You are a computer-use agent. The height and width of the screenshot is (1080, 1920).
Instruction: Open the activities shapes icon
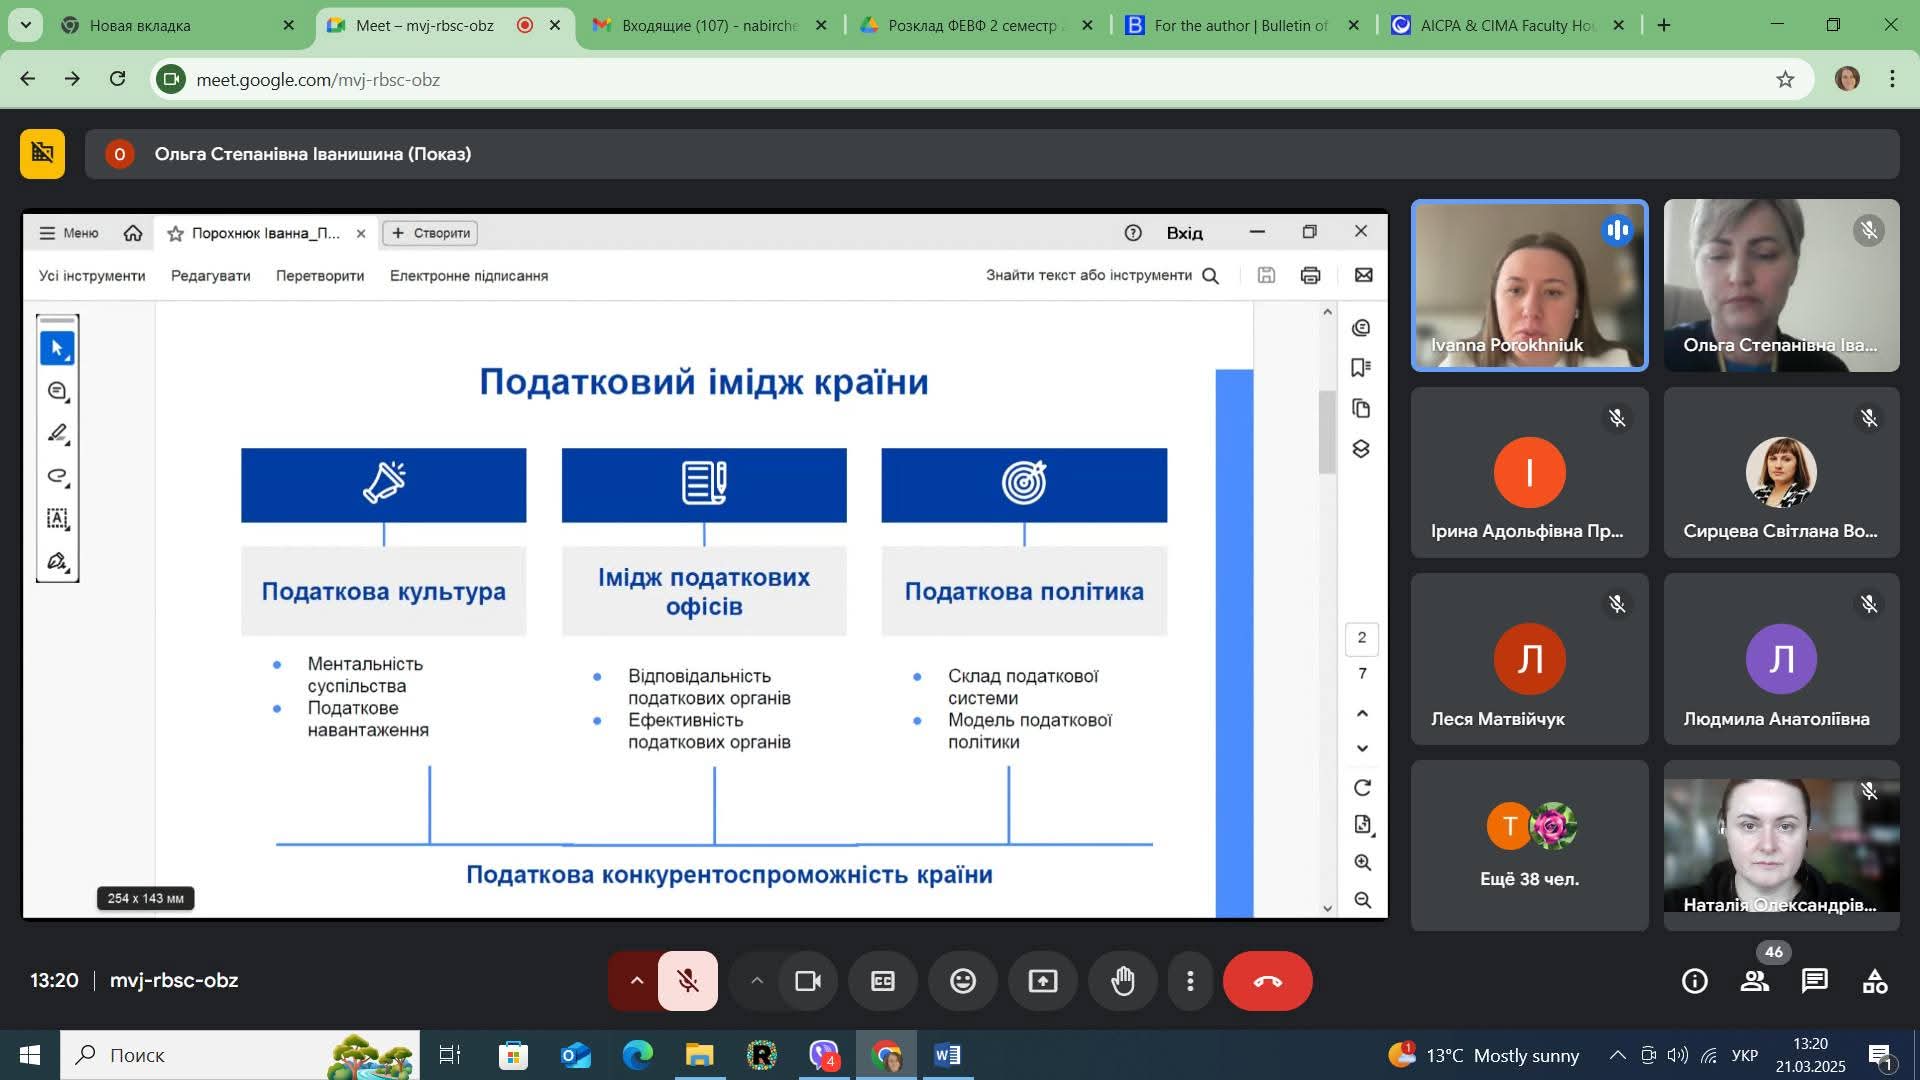click(x=1875, y=981)
